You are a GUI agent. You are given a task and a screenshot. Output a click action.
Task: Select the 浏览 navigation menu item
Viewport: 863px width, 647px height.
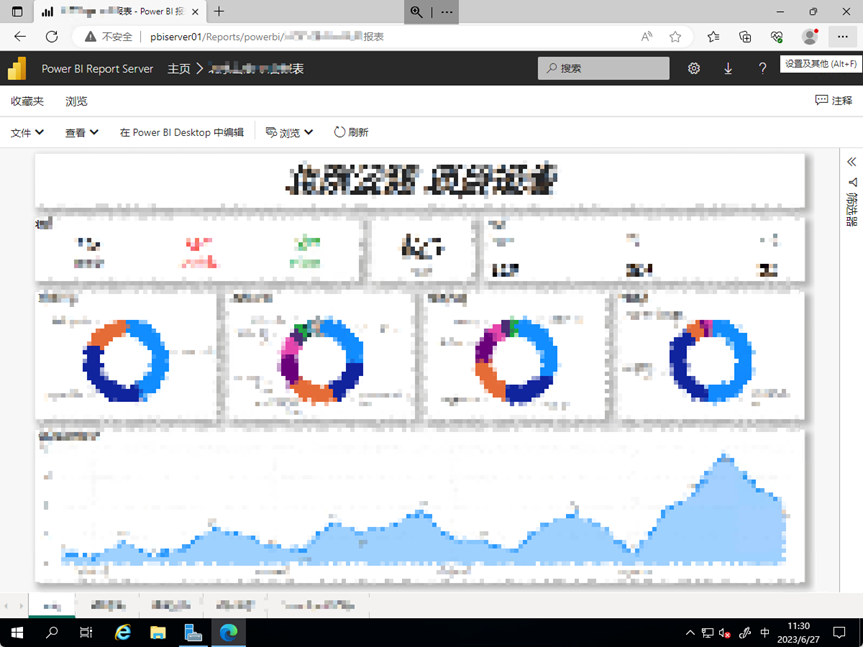[x=76, y=101]
